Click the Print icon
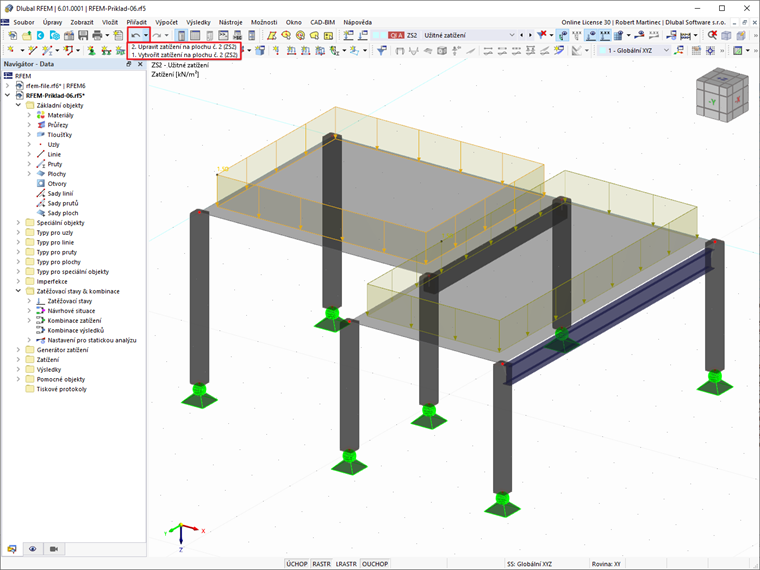Screen dimensions: 760x570 tap(97, 35)
